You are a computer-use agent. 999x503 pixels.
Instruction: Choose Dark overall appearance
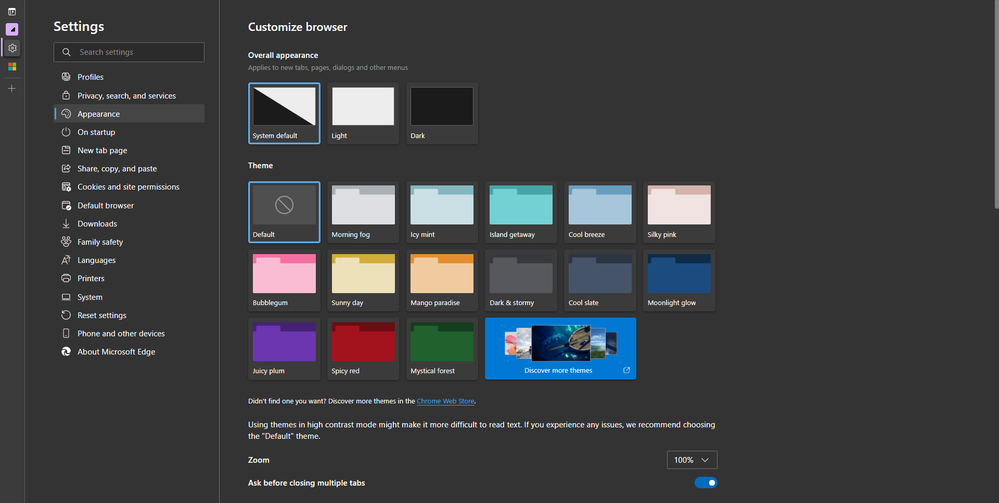coord(442,113)
